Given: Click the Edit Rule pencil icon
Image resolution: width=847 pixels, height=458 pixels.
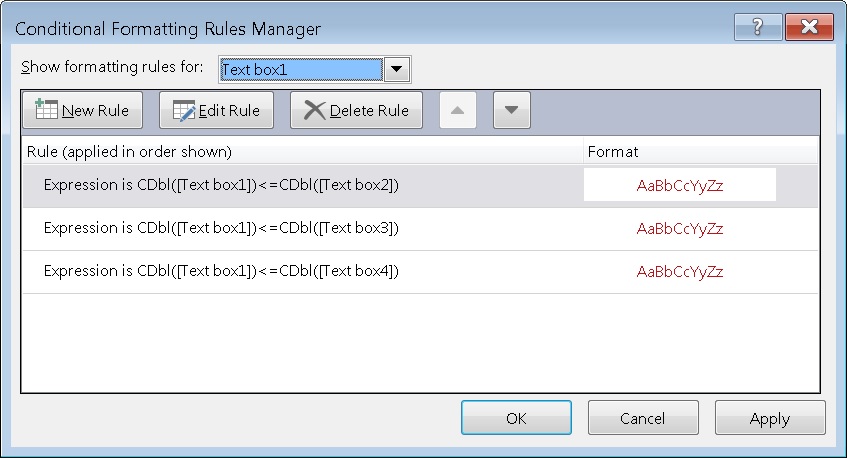Looking at the screenshot, I should (184, 110).
